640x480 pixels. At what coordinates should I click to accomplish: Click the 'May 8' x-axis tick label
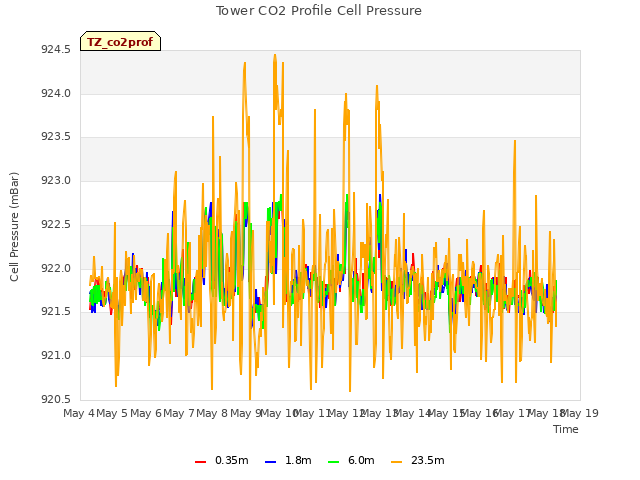[212, 413]
